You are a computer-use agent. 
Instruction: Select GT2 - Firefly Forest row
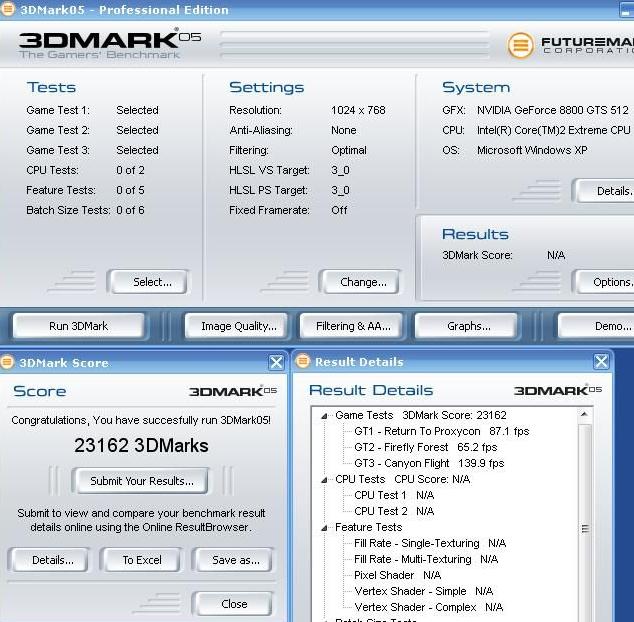point(426,447)
